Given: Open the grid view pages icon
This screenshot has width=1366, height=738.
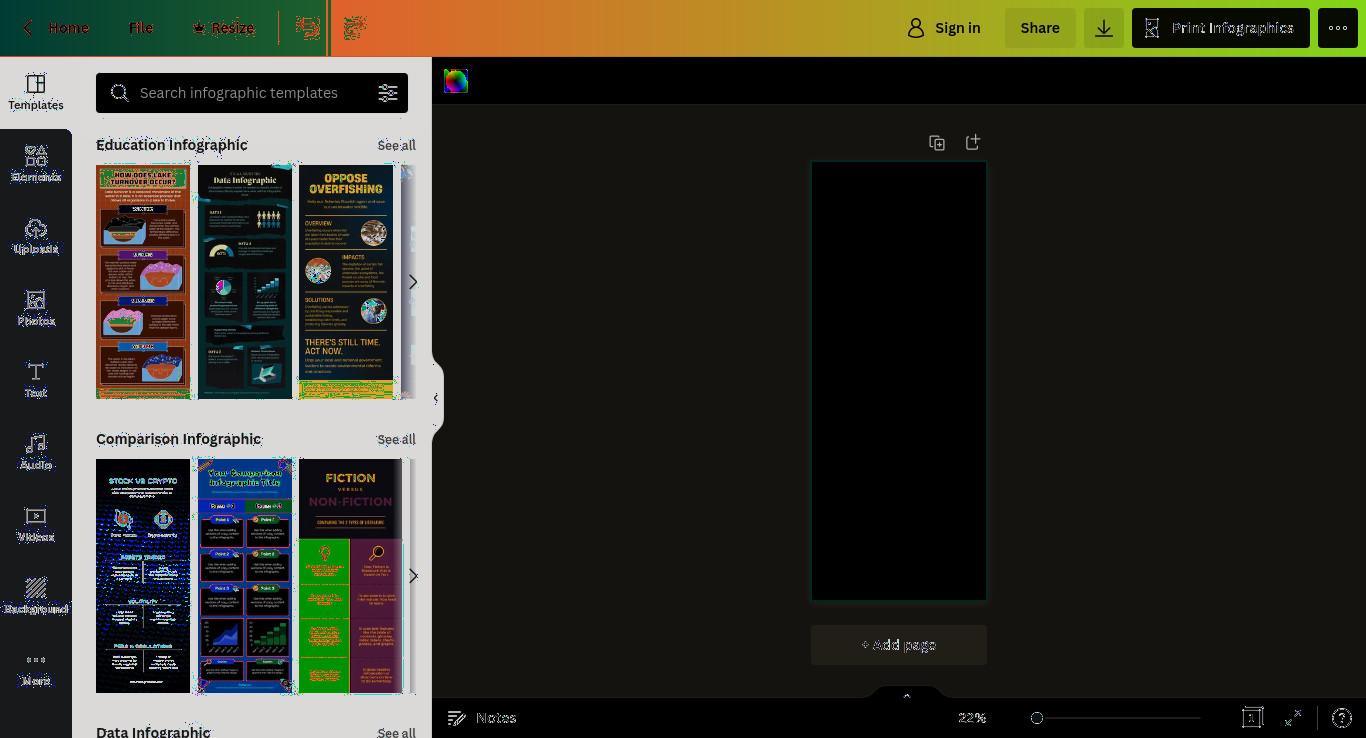Looking at the screenshot, I should tap(1252, 718).
